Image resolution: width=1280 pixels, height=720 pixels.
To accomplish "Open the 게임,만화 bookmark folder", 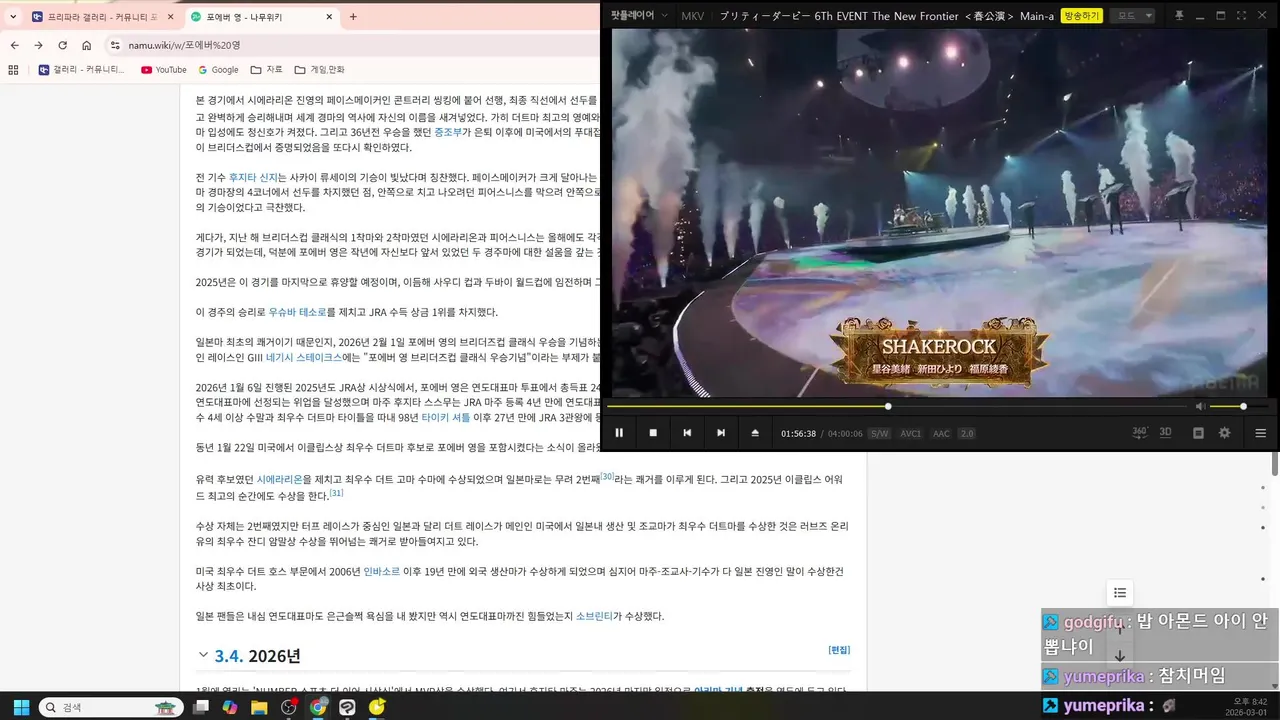I will [320, 70].
